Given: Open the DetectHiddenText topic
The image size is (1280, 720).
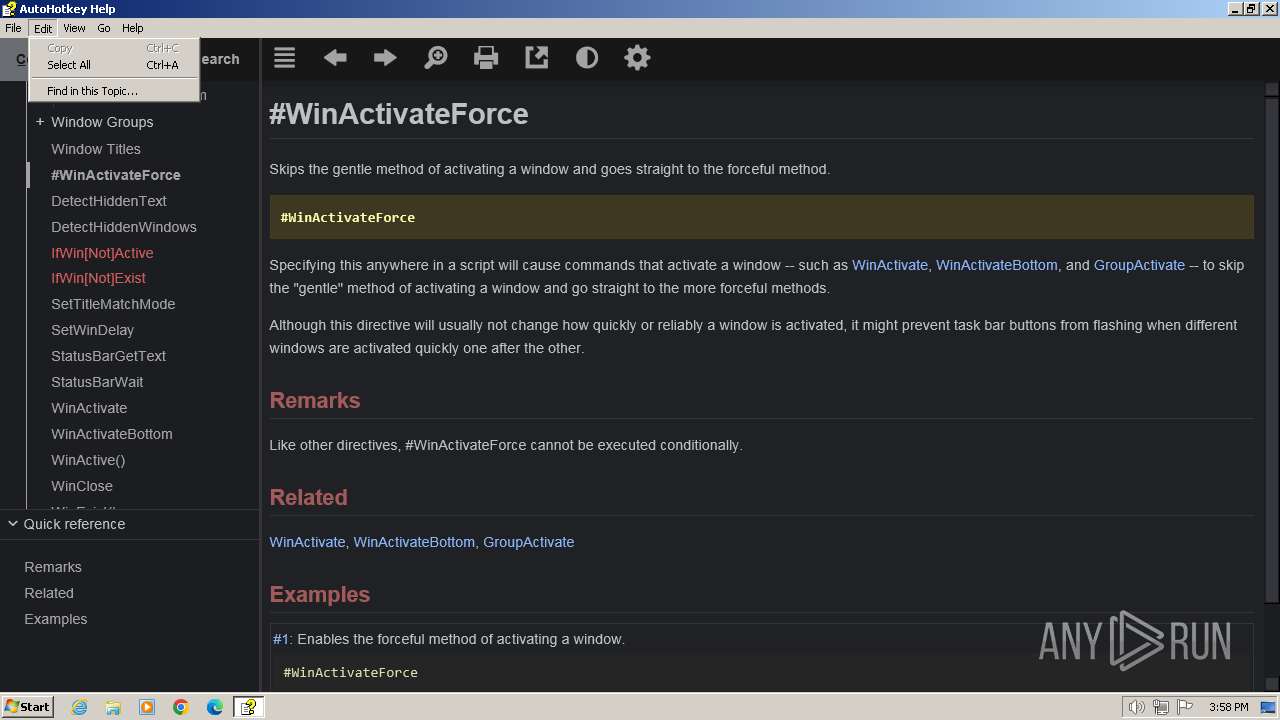Looking at the screenshot, I should coord(109,201).
